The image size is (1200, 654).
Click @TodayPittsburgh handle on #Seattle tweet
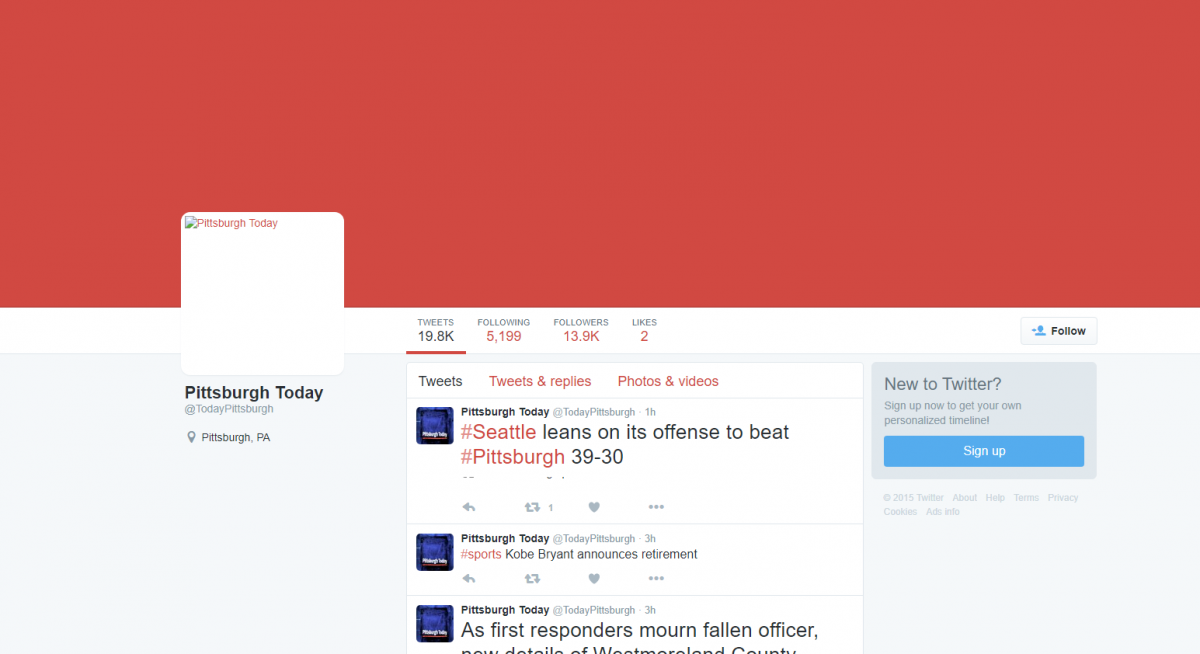coord(594,412)
